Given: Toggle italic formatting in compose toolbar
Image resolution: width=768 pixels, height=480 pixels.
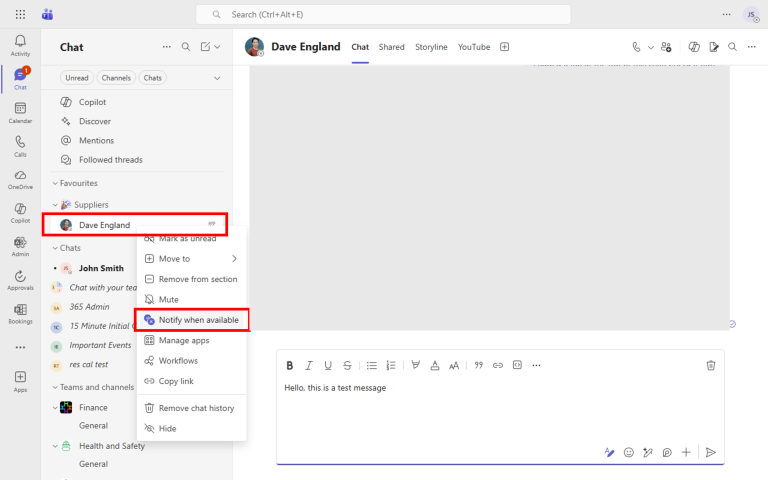Looking at the screenshot, I should [x=309, y=365].
